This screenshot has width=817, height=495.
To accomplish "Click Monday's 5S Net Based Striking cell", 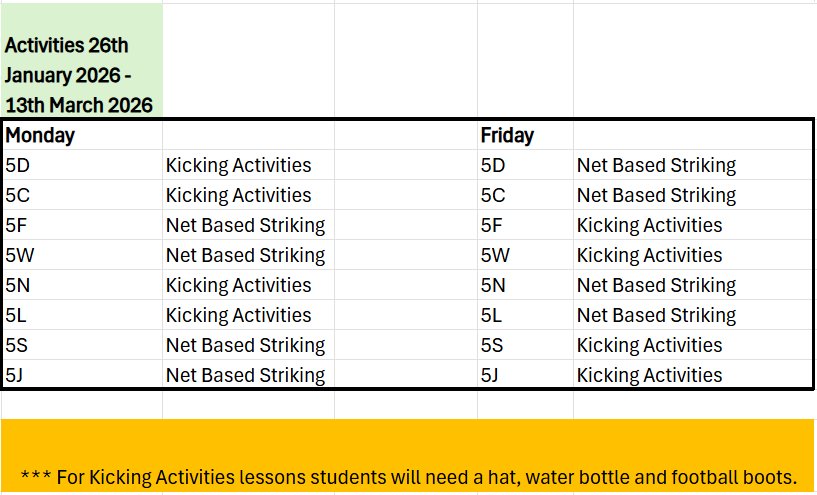I will [x=245, y=345].
